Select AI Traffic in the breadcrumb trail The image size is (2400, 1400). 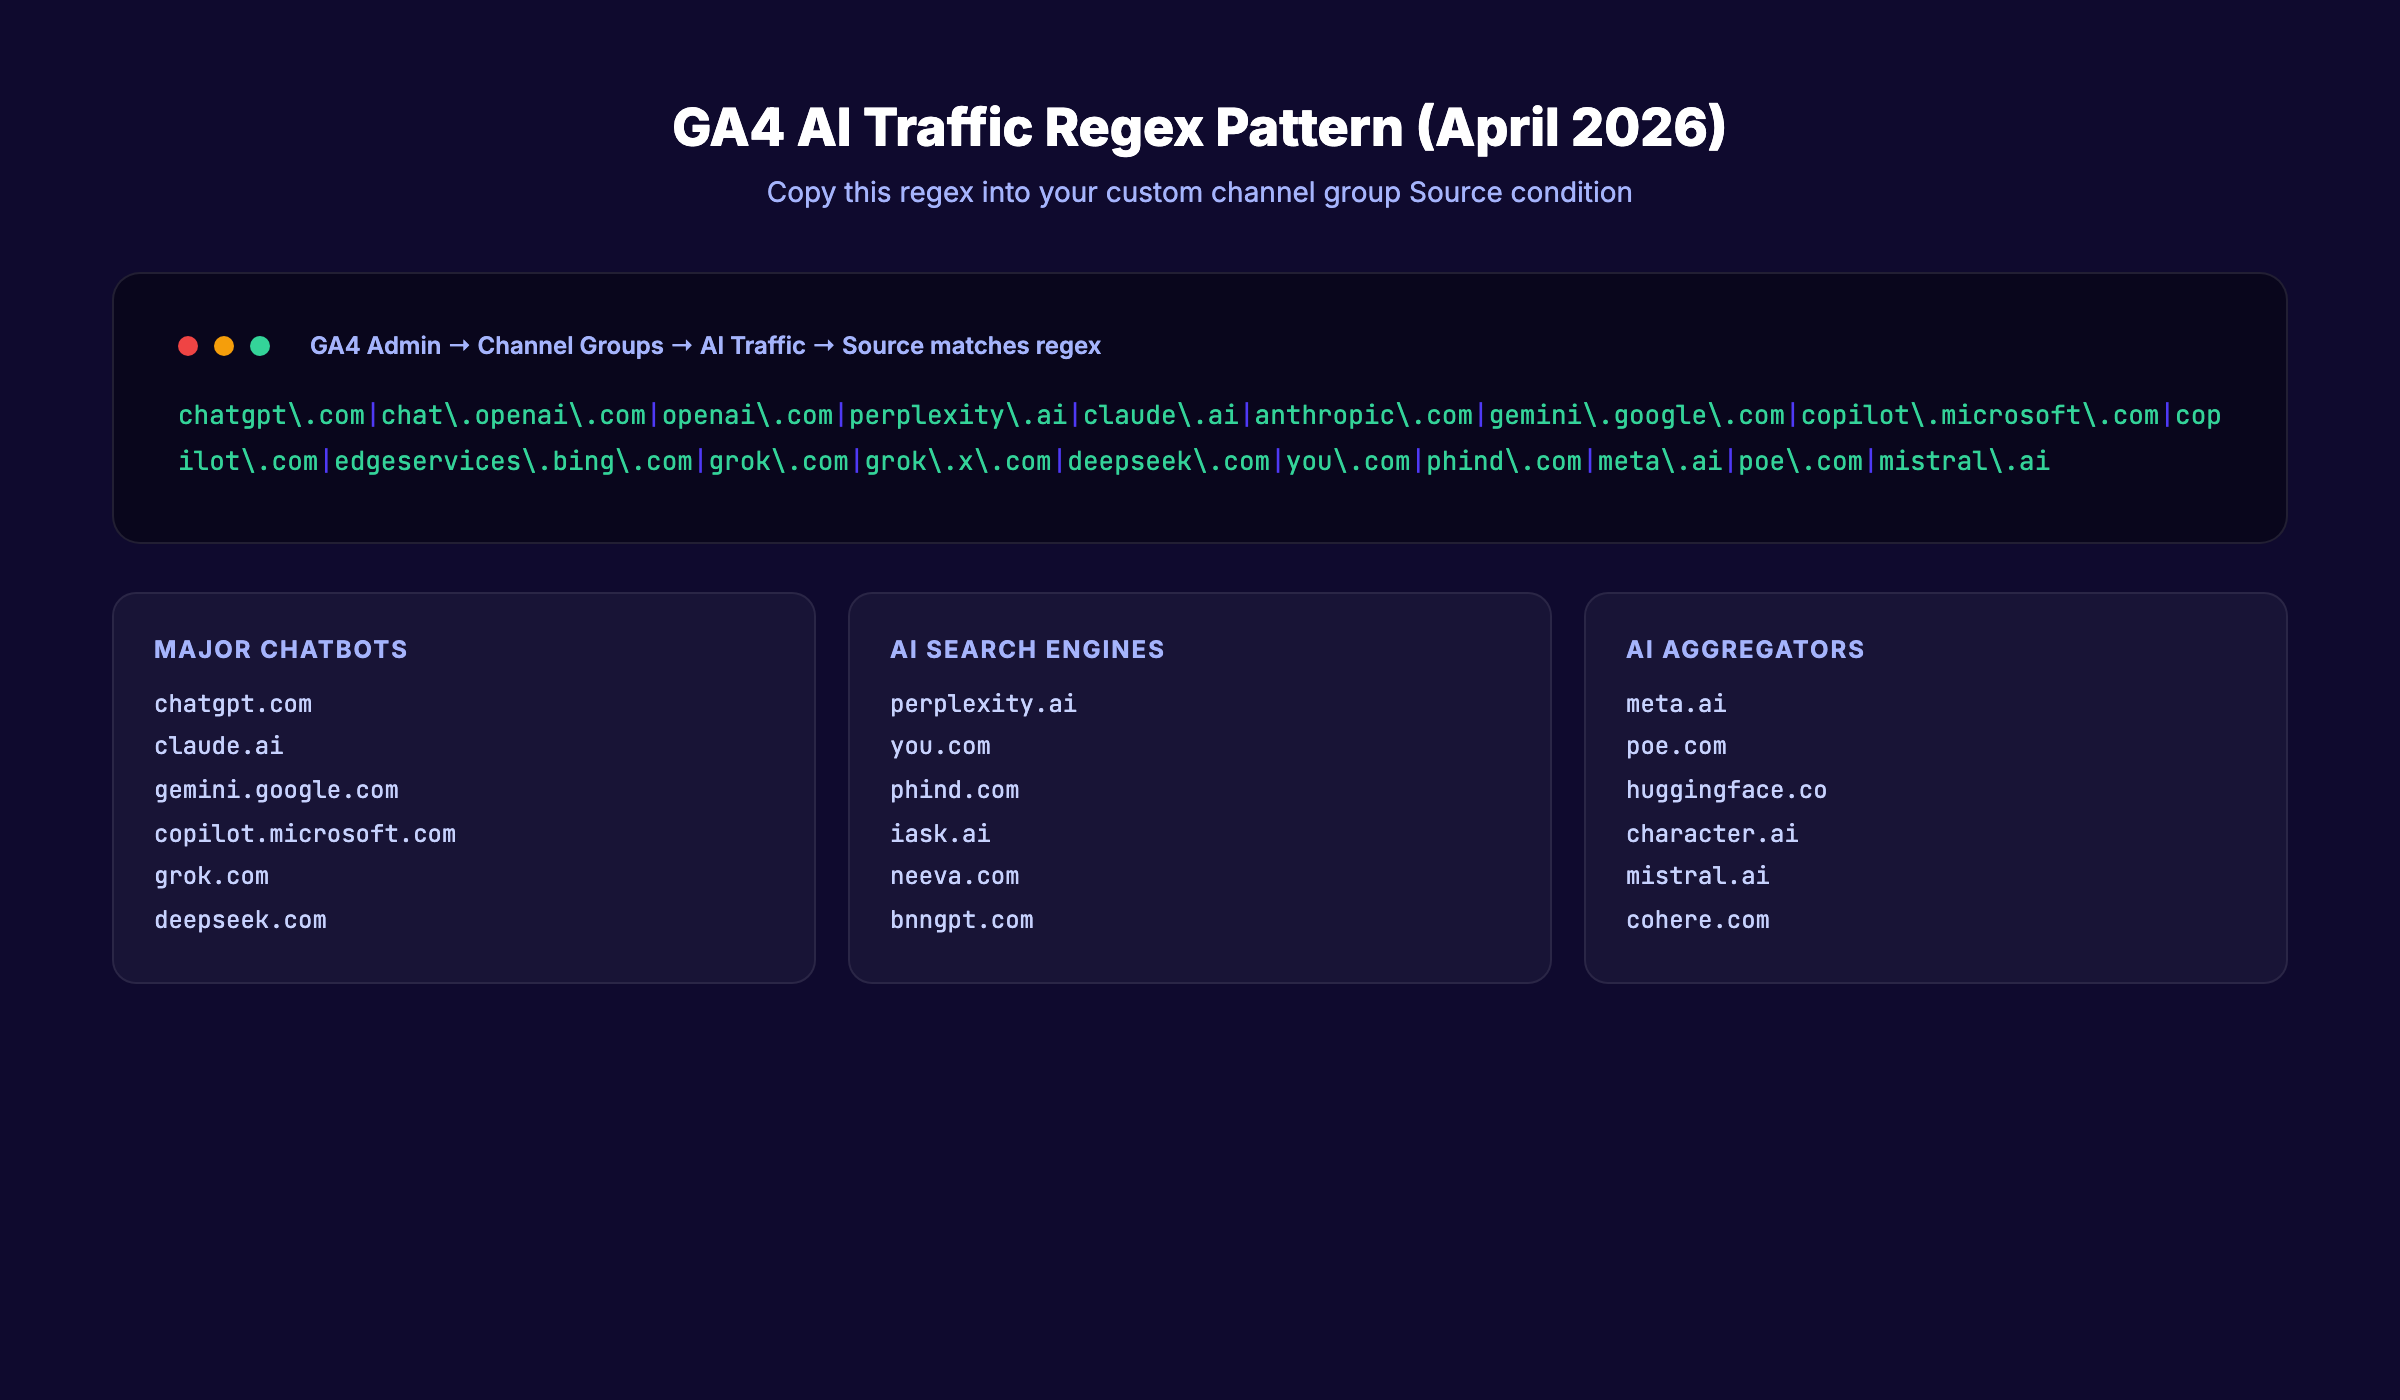(x=750, y=345)
